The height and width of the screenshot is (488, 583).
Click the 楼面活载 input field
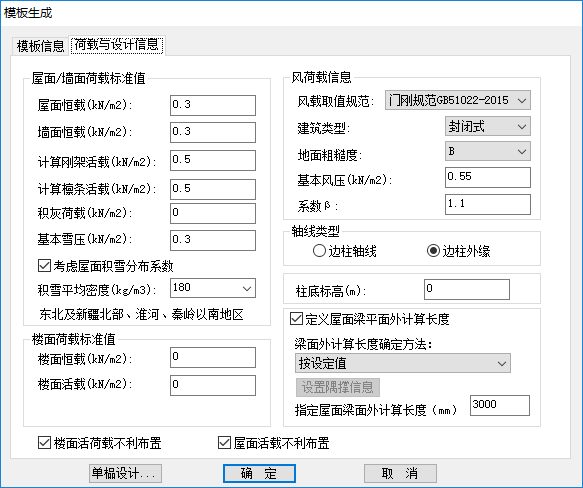click(213, 385)
